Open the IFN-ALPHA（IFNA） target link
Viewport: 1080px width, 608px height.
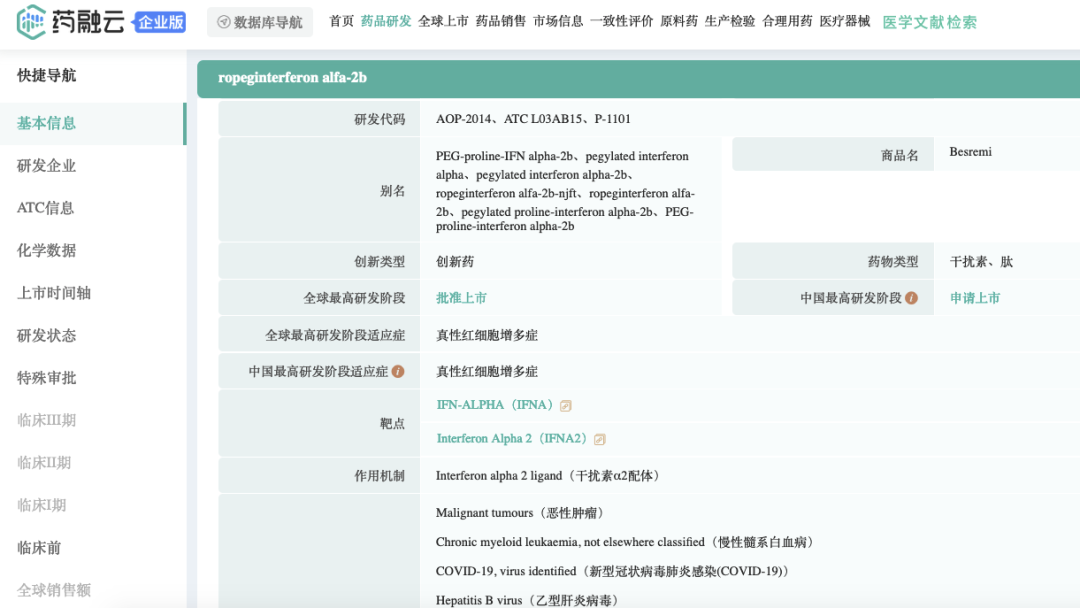click(494, 405)
